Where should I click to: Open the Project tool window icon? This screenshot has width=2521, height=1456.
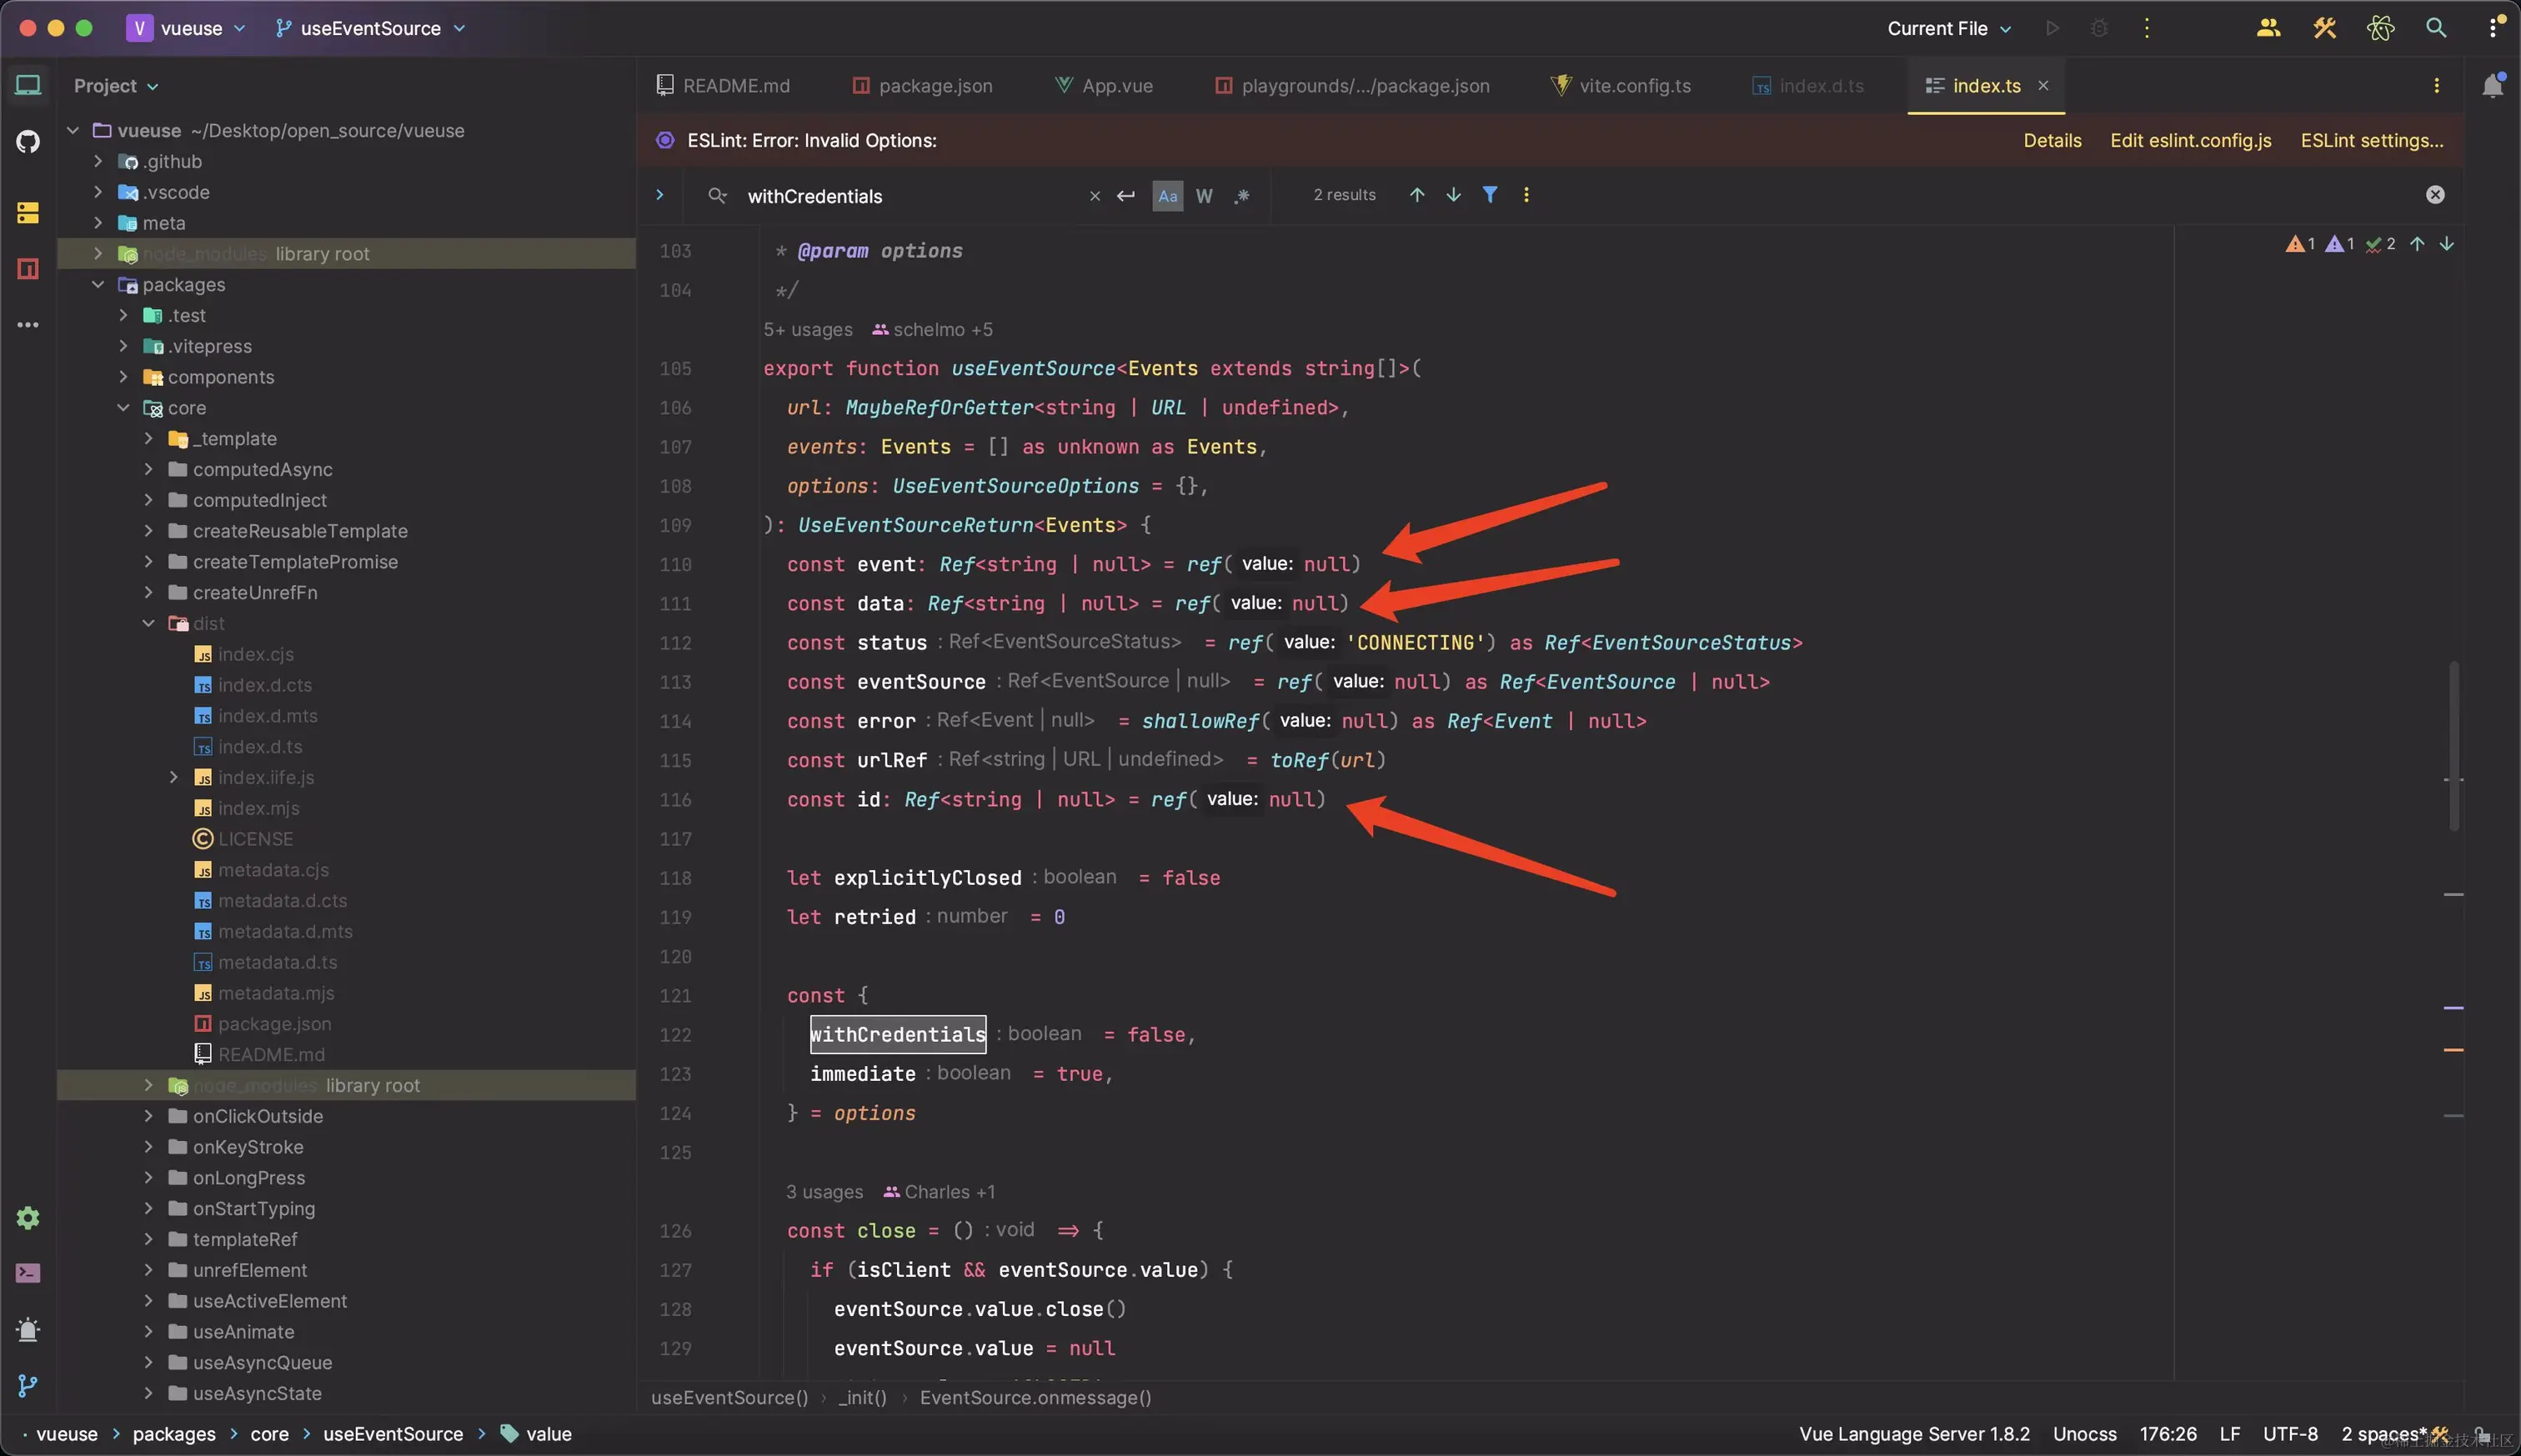pos(28,86)
